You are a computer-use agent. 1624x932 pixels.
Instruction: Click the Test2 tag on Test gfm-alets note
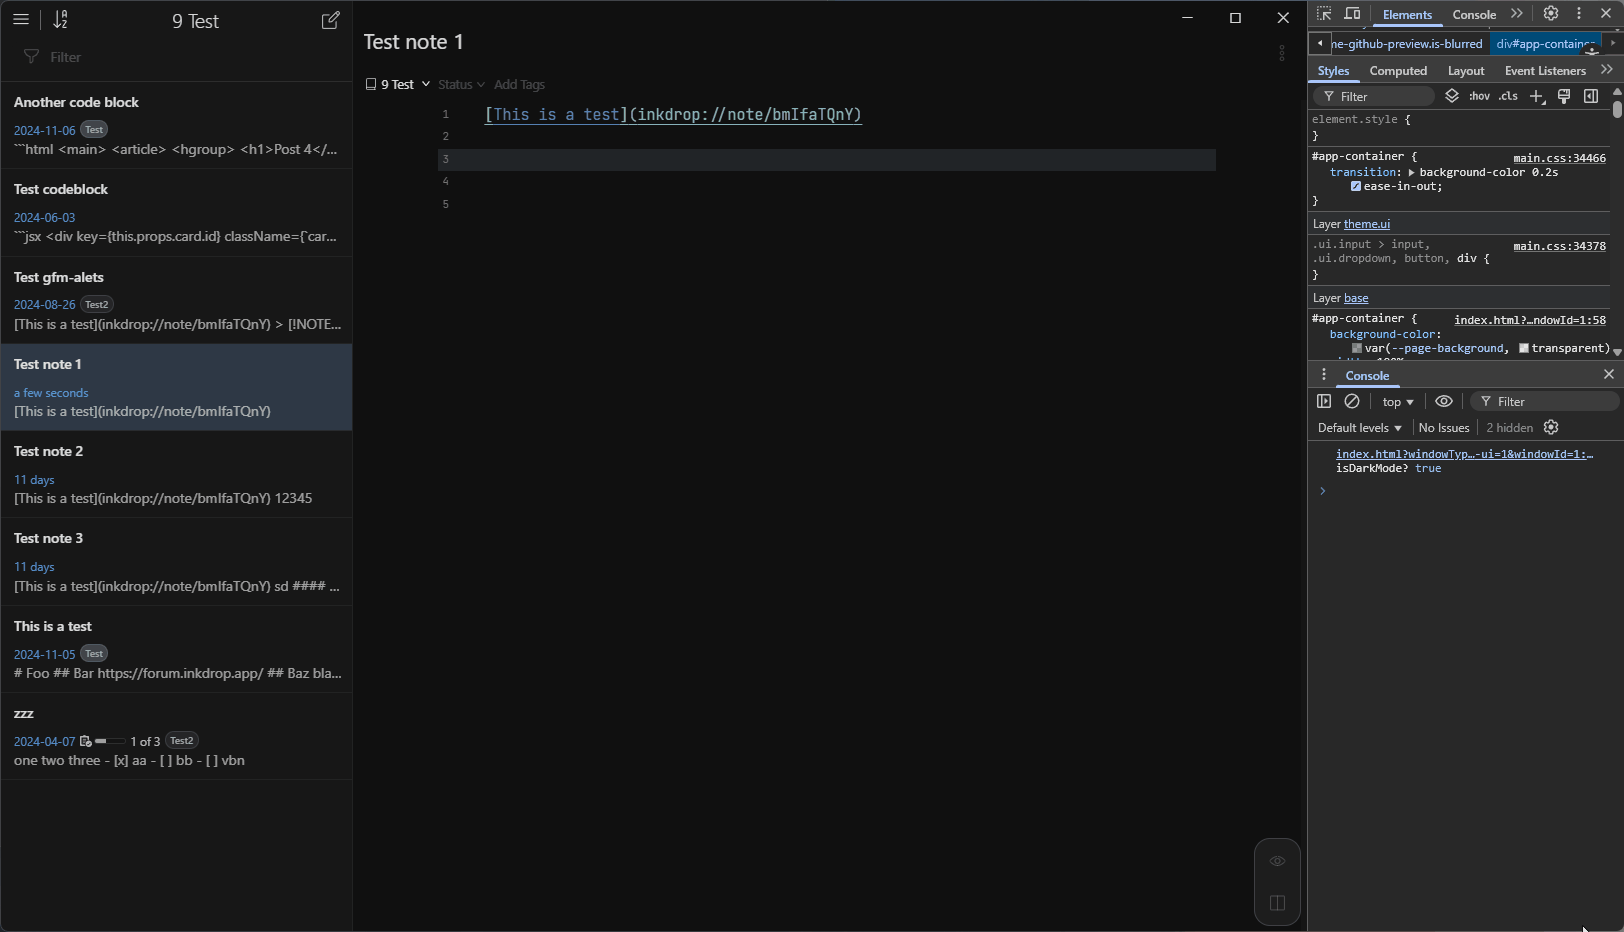(97, 304)
